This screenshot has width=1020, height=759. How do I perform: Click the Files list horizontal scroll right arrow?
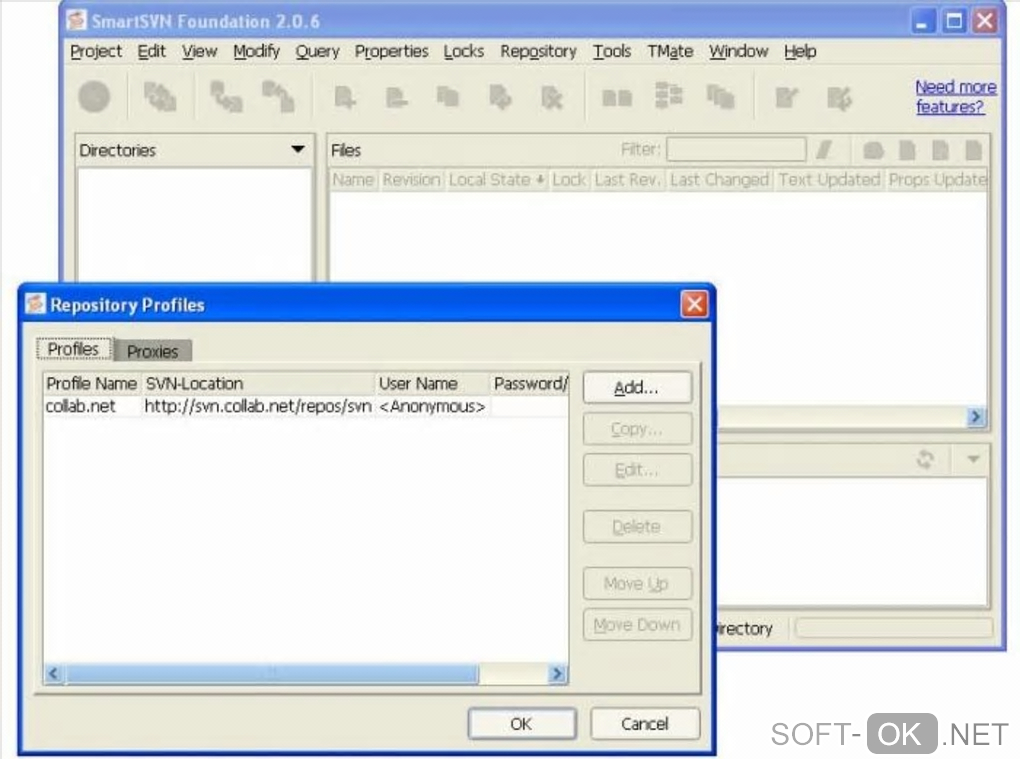[x=975, y=417]
